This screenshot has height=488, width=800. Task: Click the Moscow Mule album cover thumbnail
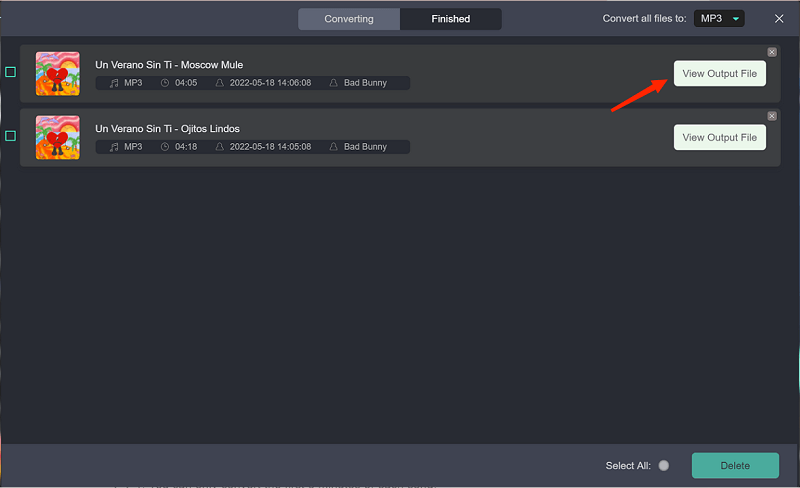click(58, 74)
